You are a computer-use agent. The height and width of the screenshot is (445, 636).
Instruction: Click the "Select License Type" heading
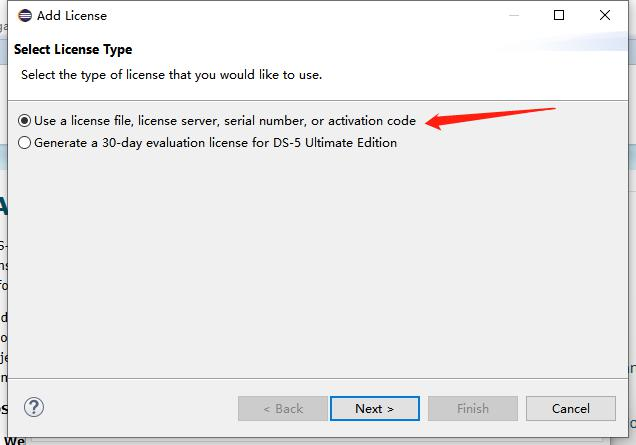click(x=73, y=50)
